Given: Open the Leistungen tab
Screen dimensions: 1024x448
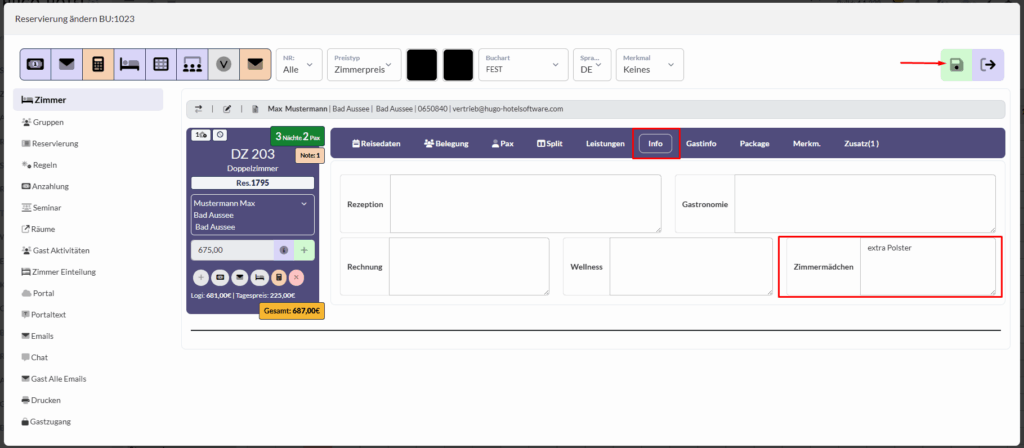Looking at the screenshot, I should pos(605,144).
